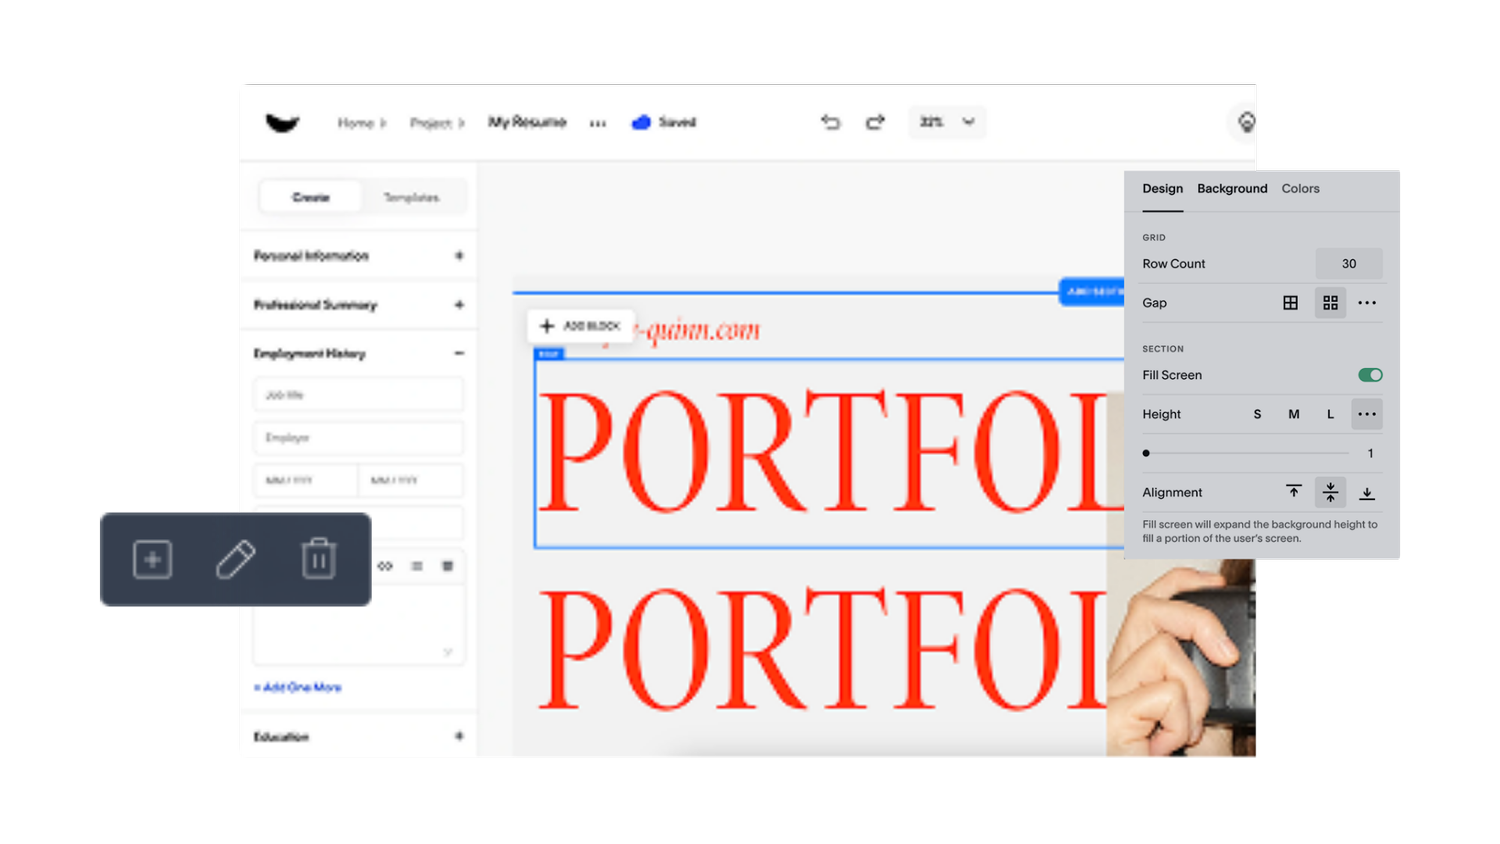Click the blue Edit tag on the selected block
Viewport: 1500px width, 844px height.
pos(549,353)
